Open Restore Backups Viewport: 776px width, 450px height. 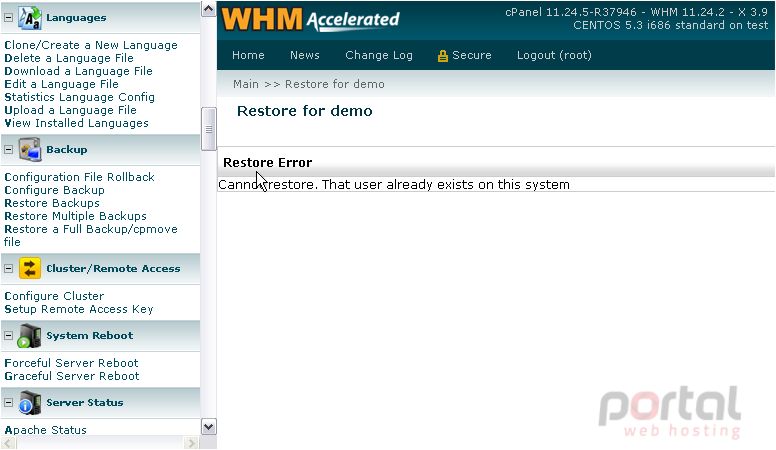pyautogui.click(x=52, y=203)
